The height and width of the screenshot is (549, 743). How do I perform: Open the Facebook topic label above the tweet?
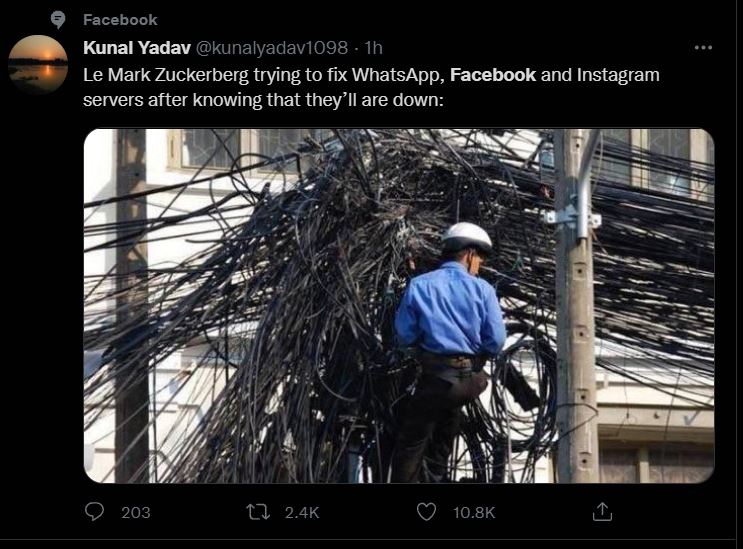tap(120, 20)
